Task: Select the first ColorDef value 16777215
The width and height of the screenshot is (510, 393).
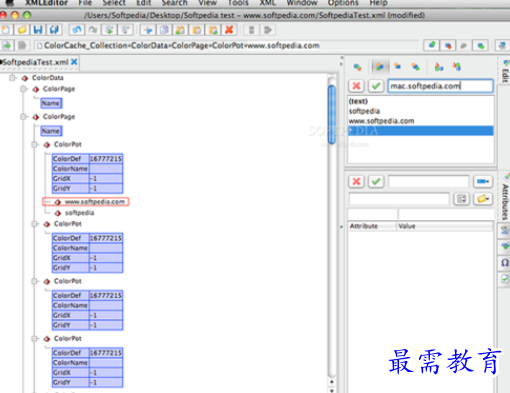Action: click(106, 159)
